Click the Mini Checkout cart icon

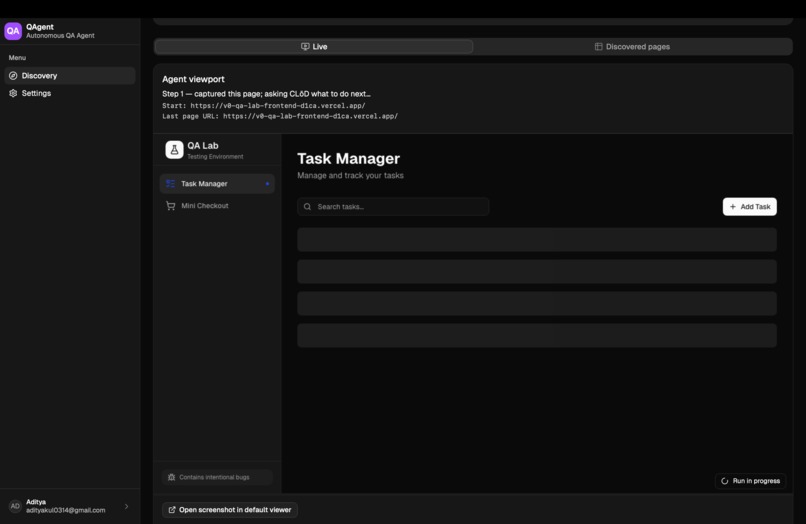(x=171, y=206)
